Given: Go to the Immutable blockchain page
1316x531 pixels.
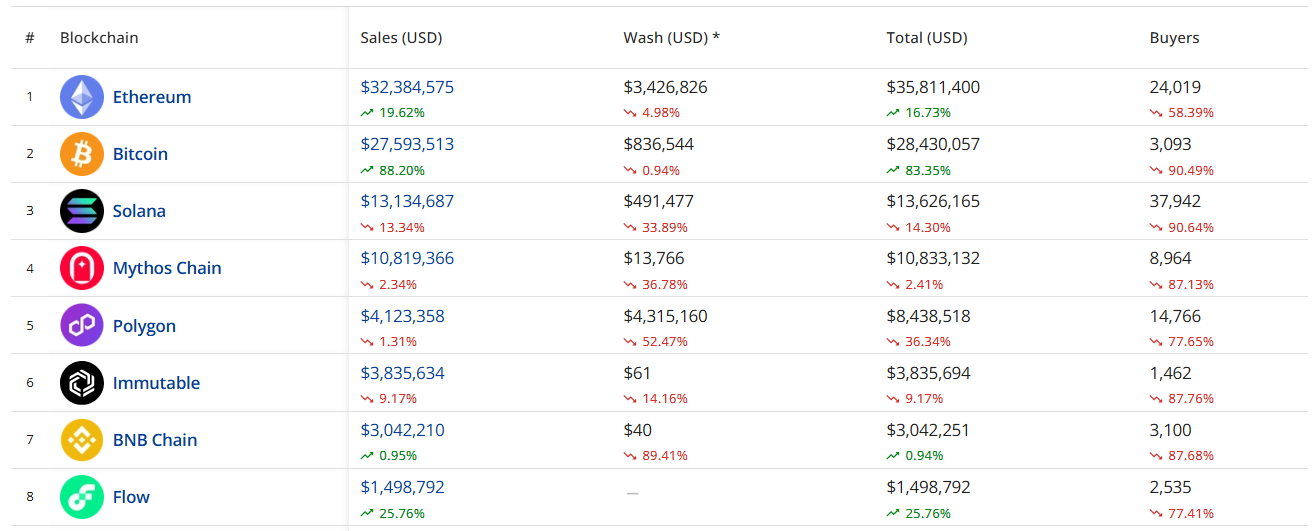Looking at the screenshot, I should click(156, 383).
